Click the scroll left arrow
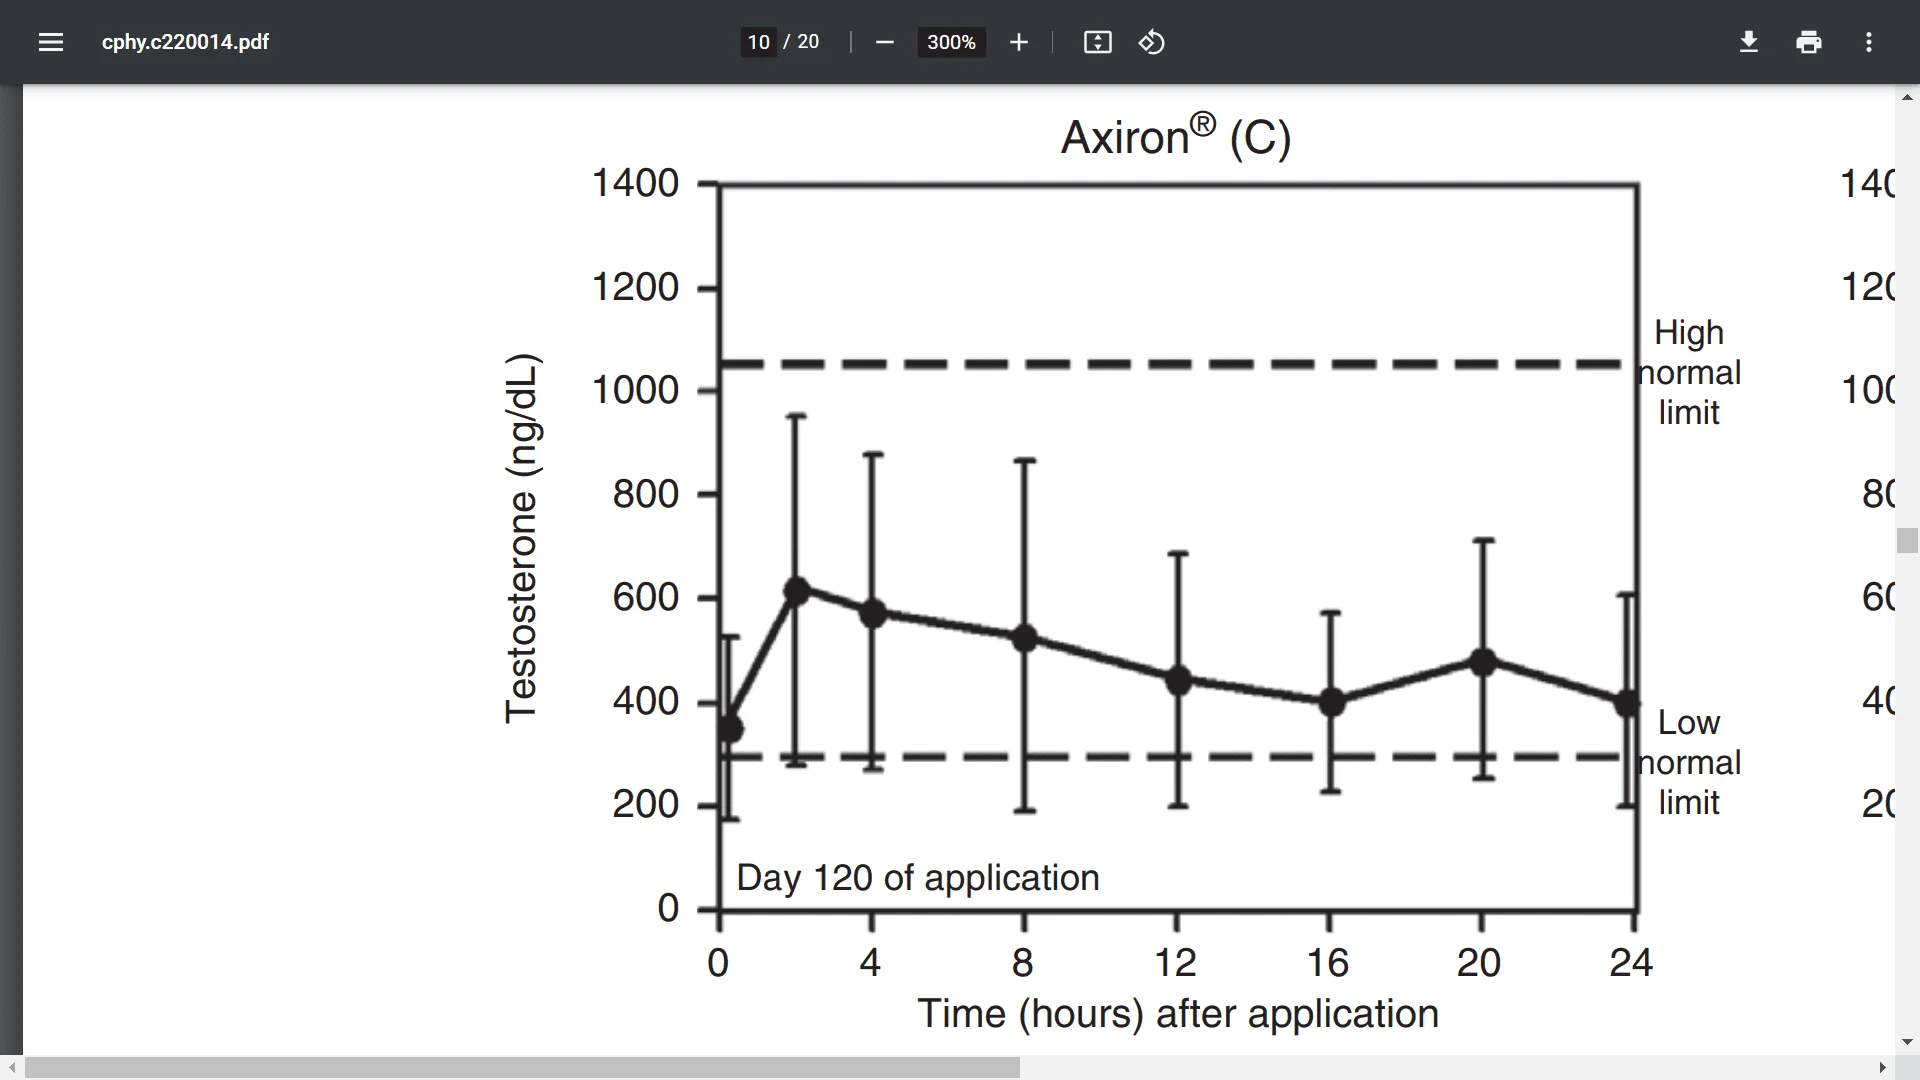 [11, 1068]
